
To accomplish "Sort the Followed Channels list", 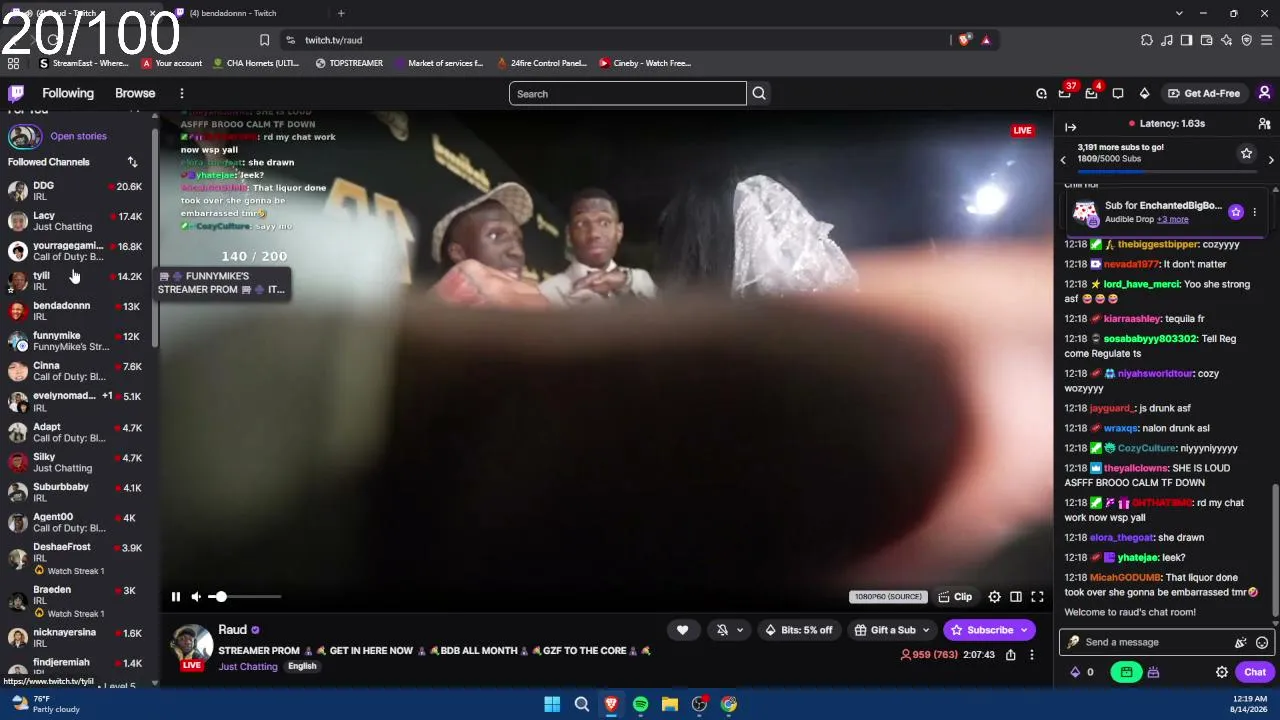I will point(132,162).
